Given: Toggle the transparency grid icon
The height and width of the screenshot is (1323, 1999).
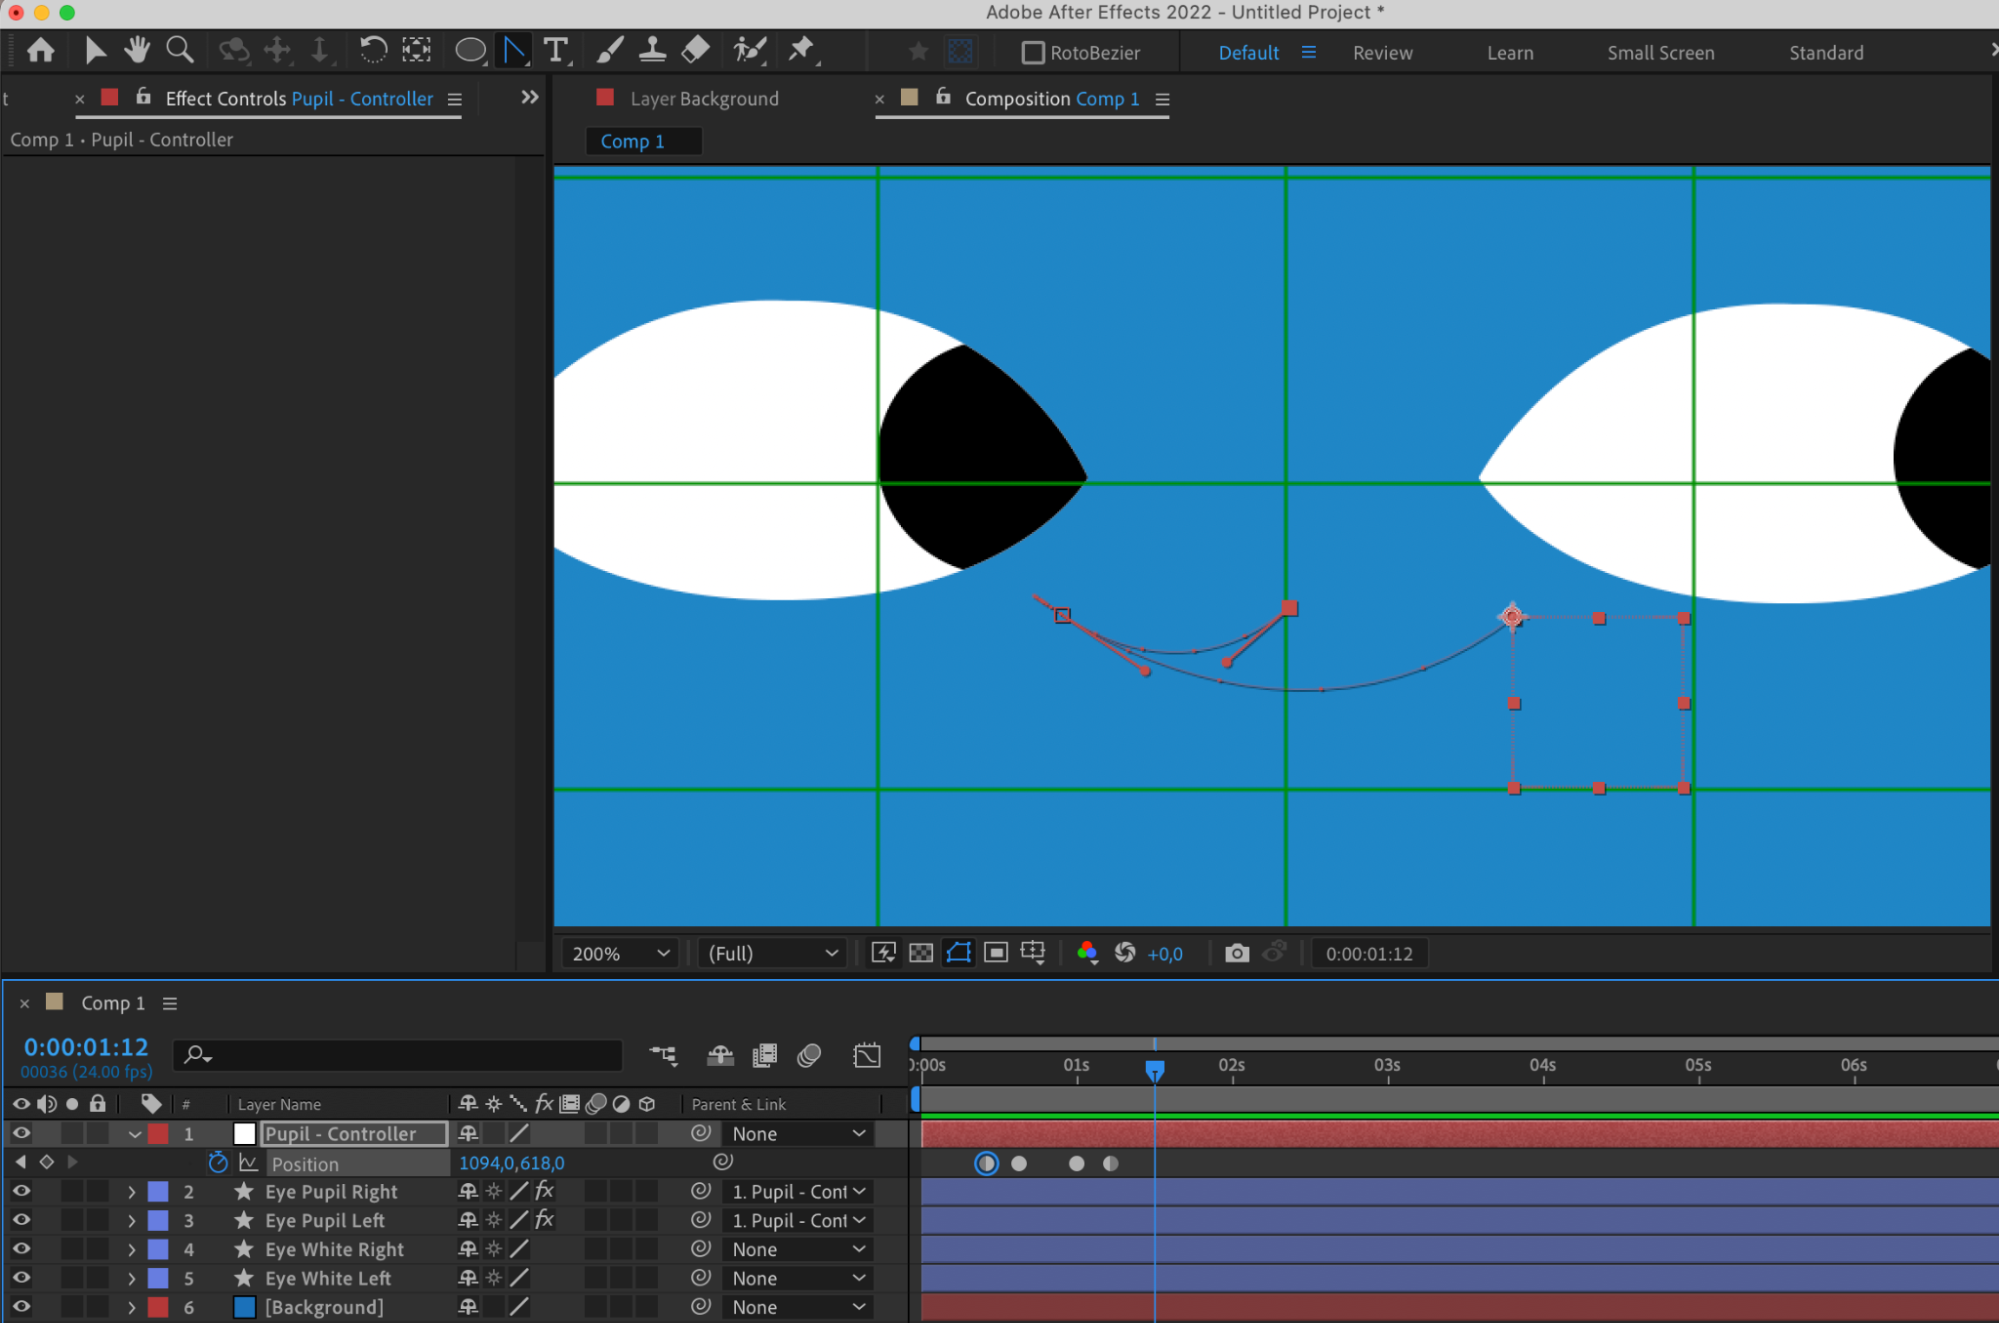Looking at the screenshot, I should [921, 953].
